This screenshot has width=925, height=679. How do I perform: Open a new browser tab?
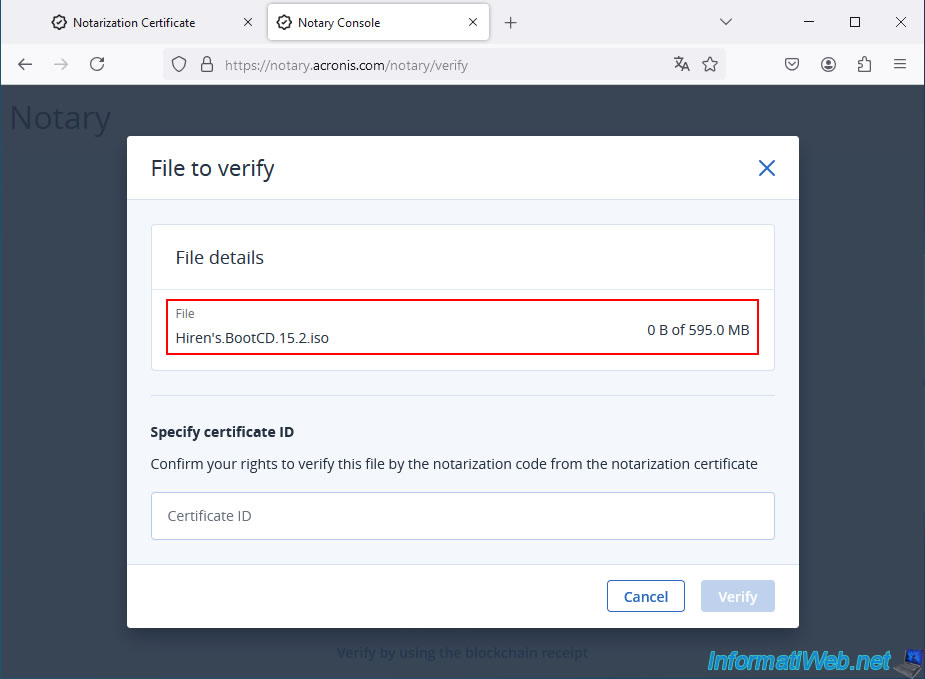coord(510,22)
